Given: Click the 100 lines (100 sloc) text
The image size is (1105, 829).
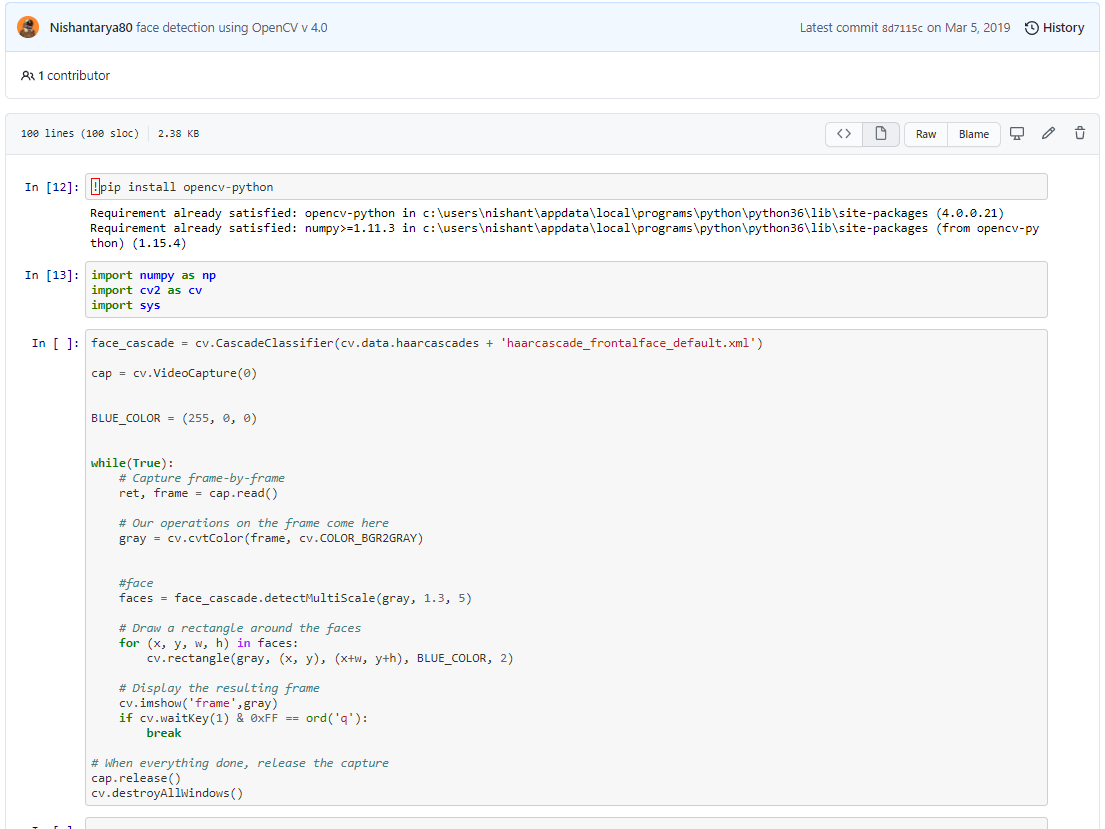Looking at the screenshot, I should click(80, 134).
